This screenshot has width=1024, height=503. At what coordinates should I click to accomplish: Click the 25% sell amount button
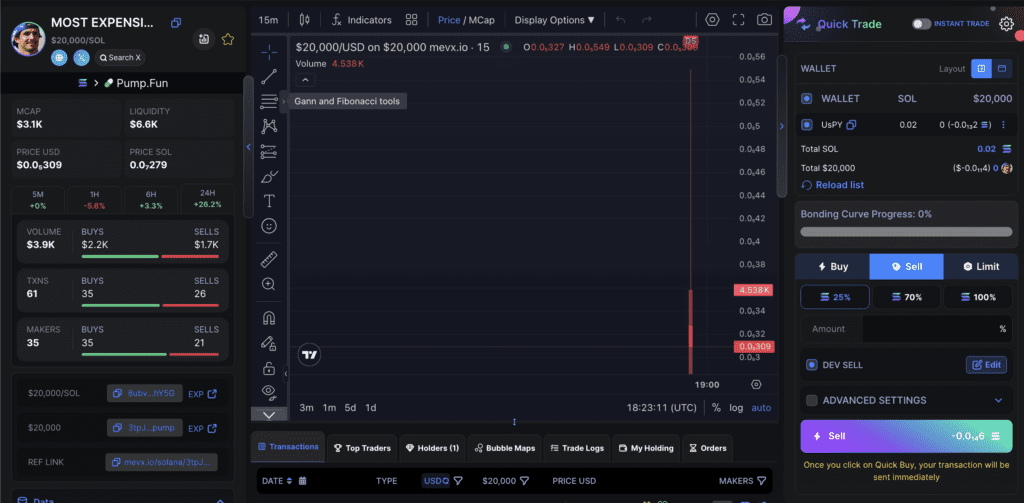(x=835, y=297)
